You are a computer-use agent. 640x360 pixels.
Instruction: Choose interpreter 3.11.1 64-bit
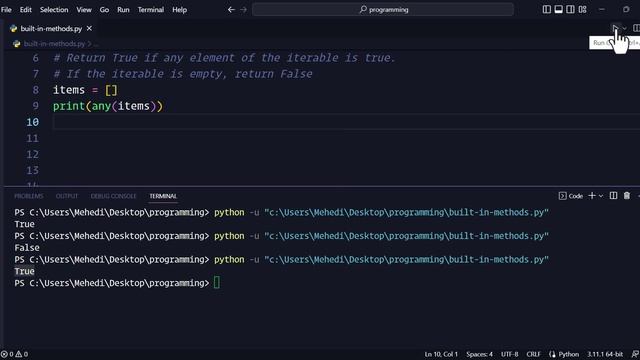[x=605, y=354]
